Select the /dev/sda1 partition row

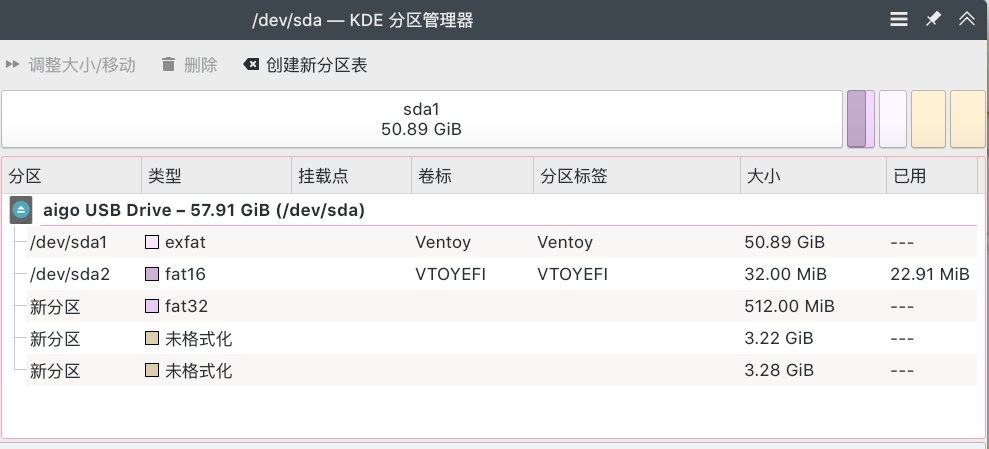pos(68,242)
